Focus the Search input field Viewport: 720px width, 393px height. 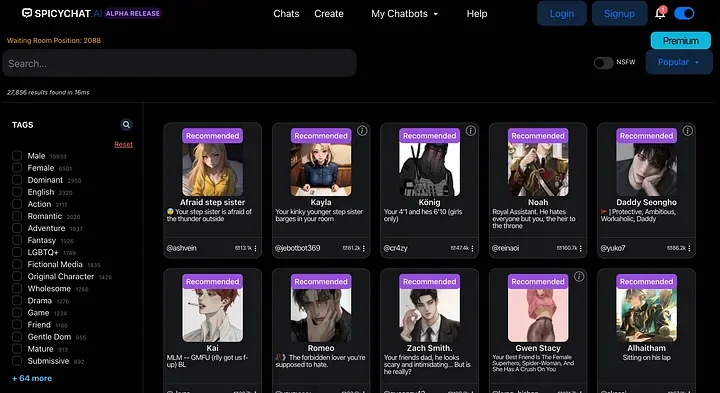tap(180, 63)
